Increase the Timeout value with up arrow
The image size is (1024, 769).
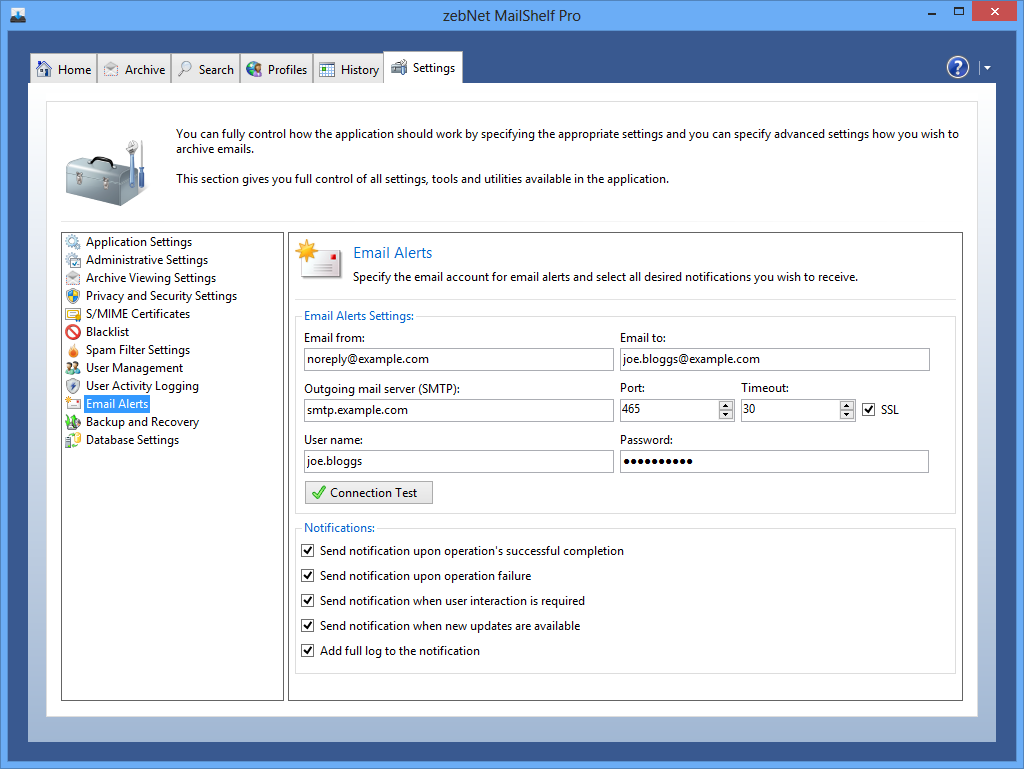click(847, 405)
